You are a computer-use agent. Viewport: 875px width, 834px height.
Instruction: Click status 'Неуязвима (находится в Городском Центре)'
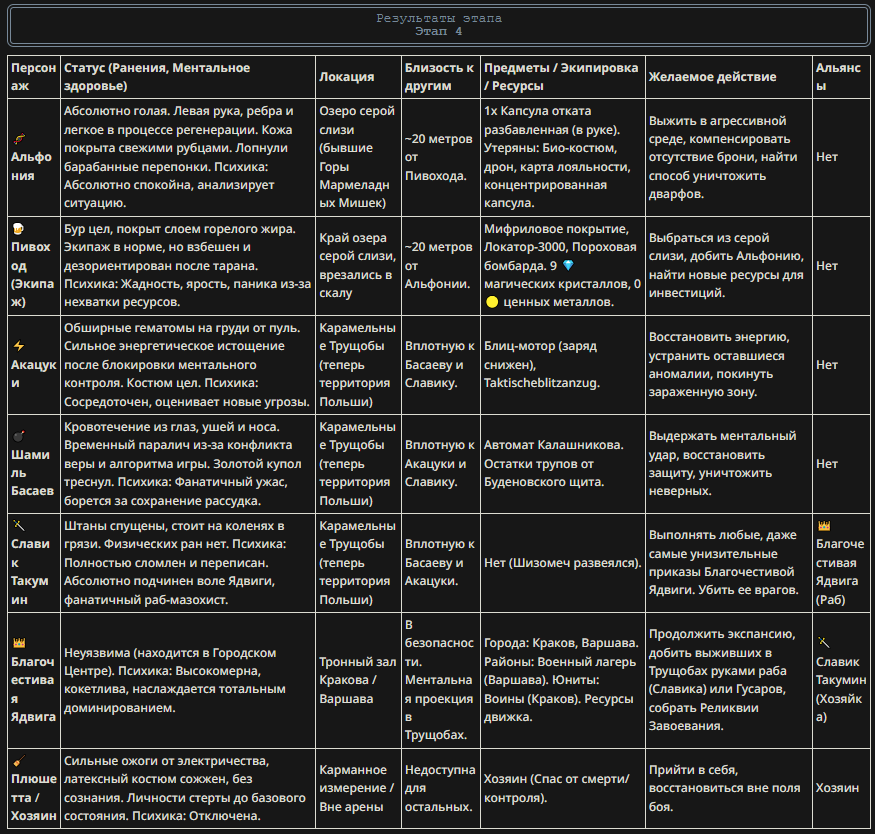(175, 680)
